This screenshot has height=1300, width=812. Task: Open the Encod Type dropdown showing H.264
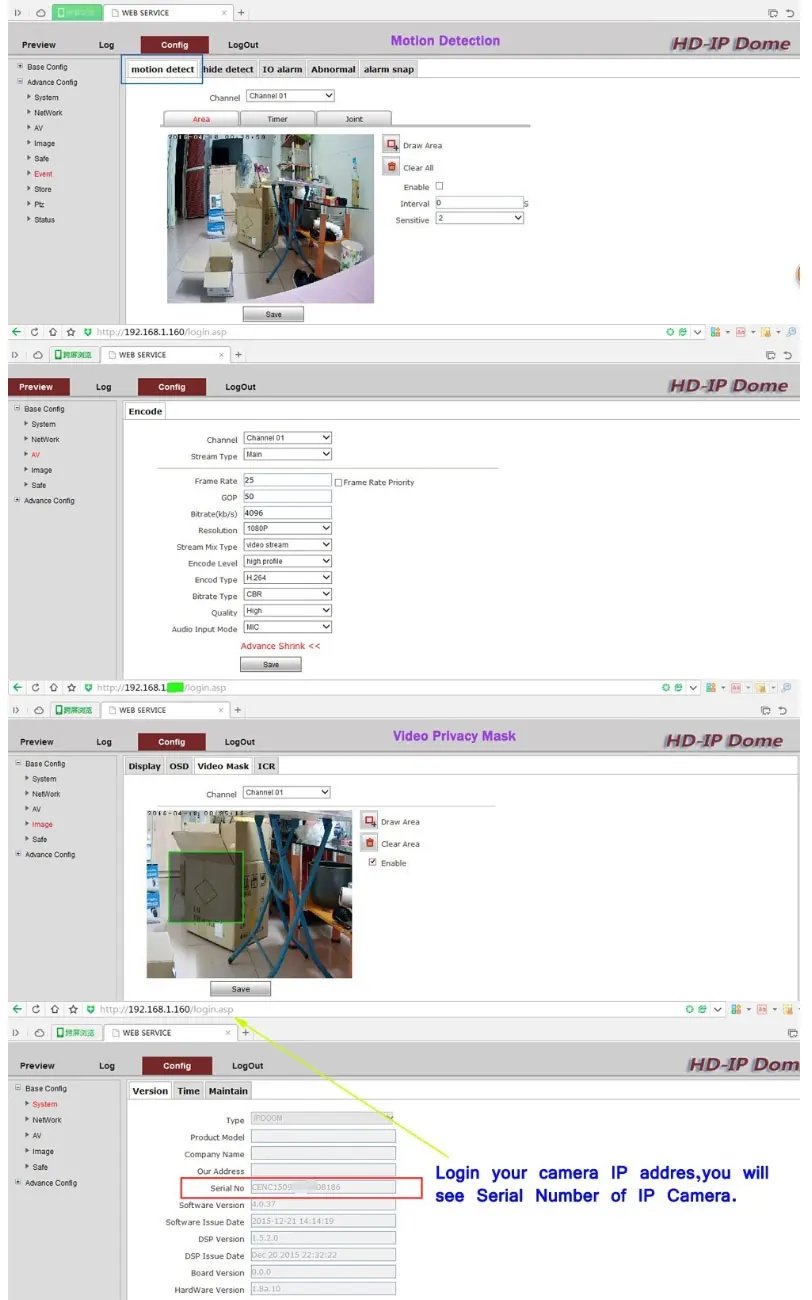[287, 578]
